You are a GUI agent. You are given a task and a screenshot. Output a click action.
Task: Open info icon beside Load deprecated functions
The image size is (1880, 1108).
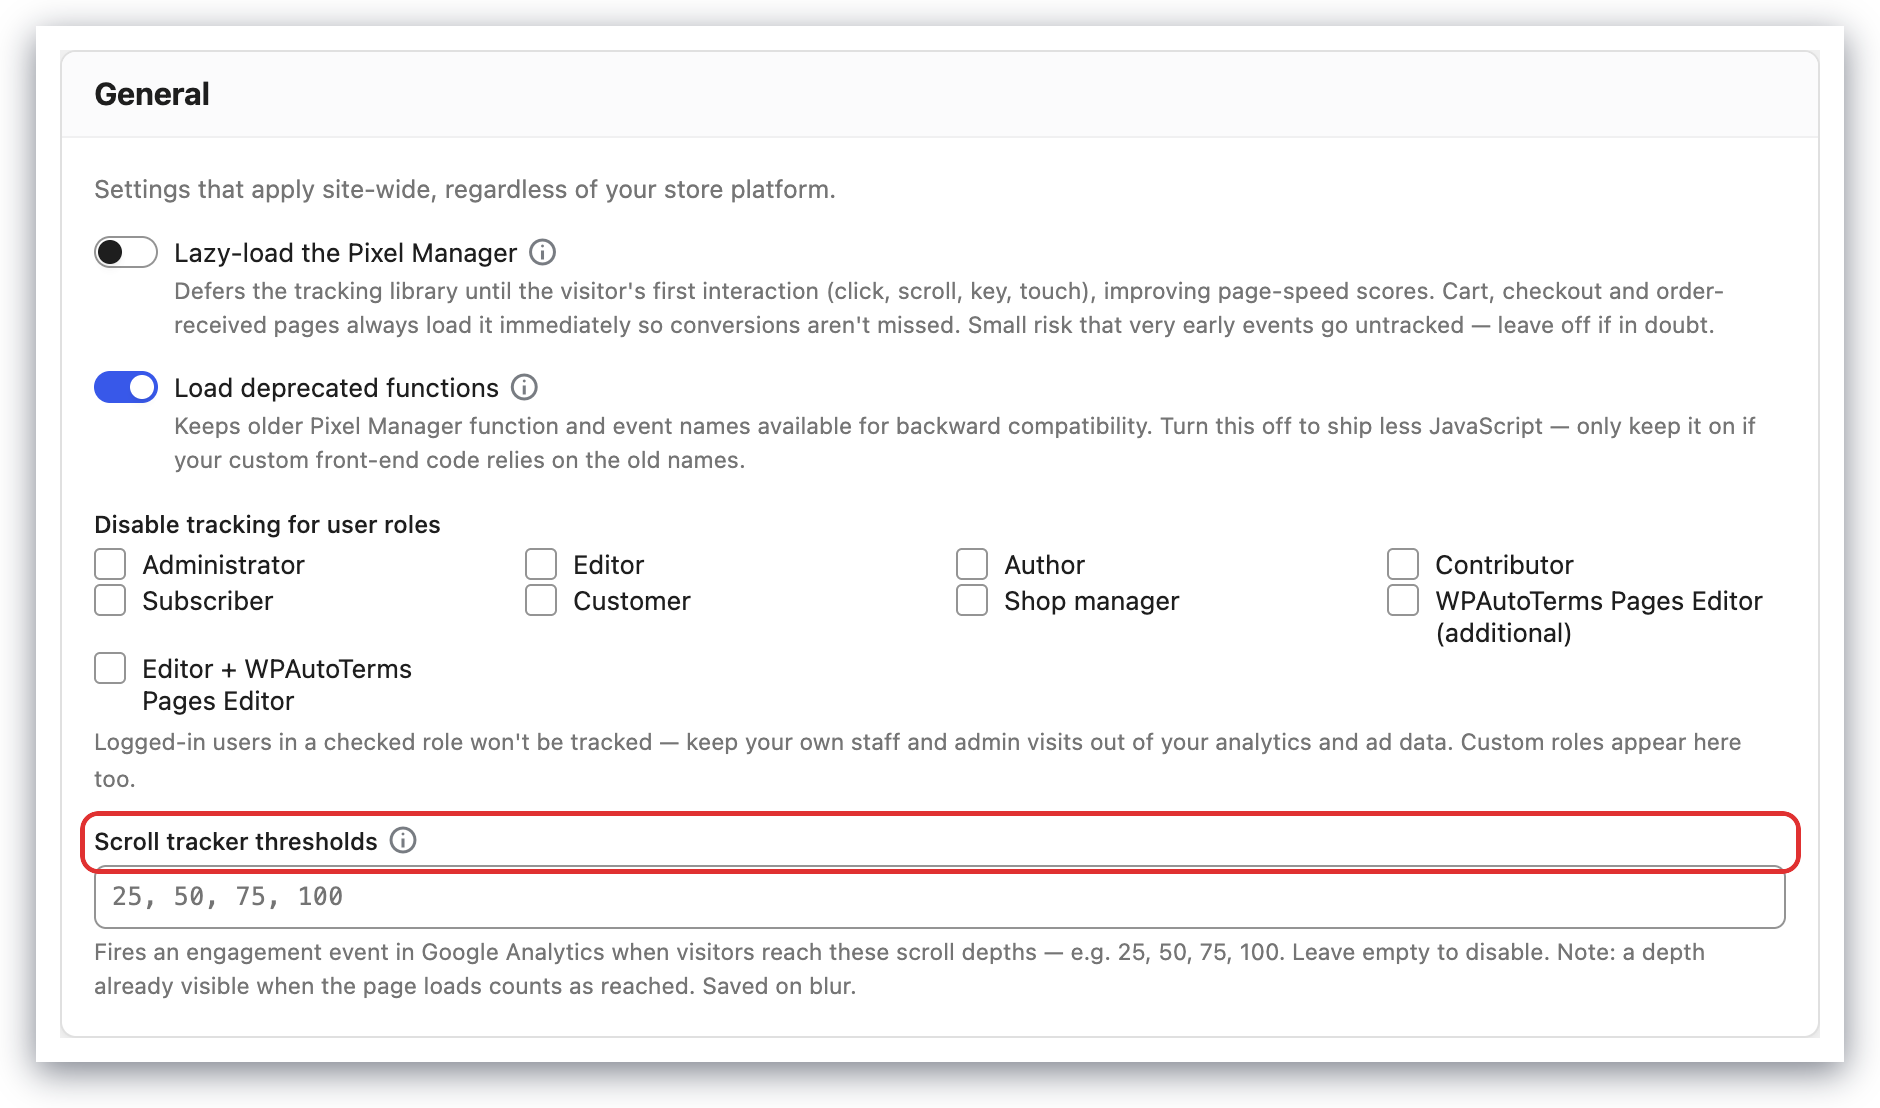click(x=524, y=387)
